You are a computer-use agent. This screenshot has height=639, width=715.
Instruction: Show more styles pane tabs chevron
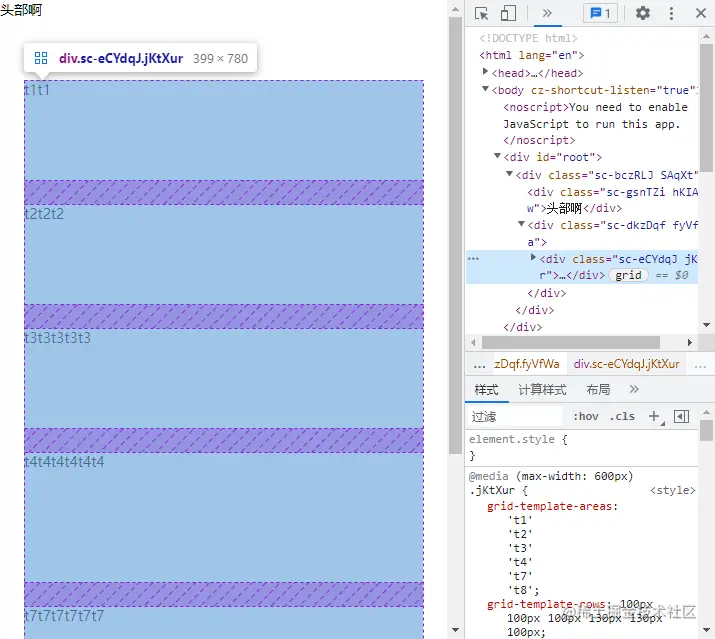click(634, 390)
